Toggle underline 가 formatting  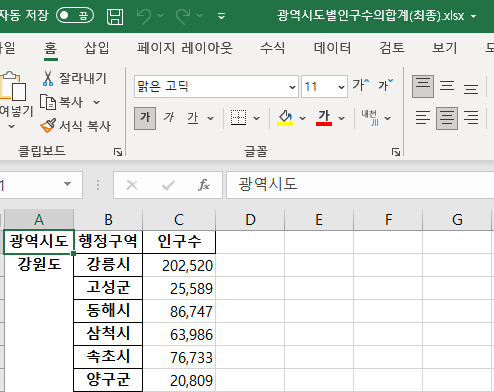[x=193, y=118]
